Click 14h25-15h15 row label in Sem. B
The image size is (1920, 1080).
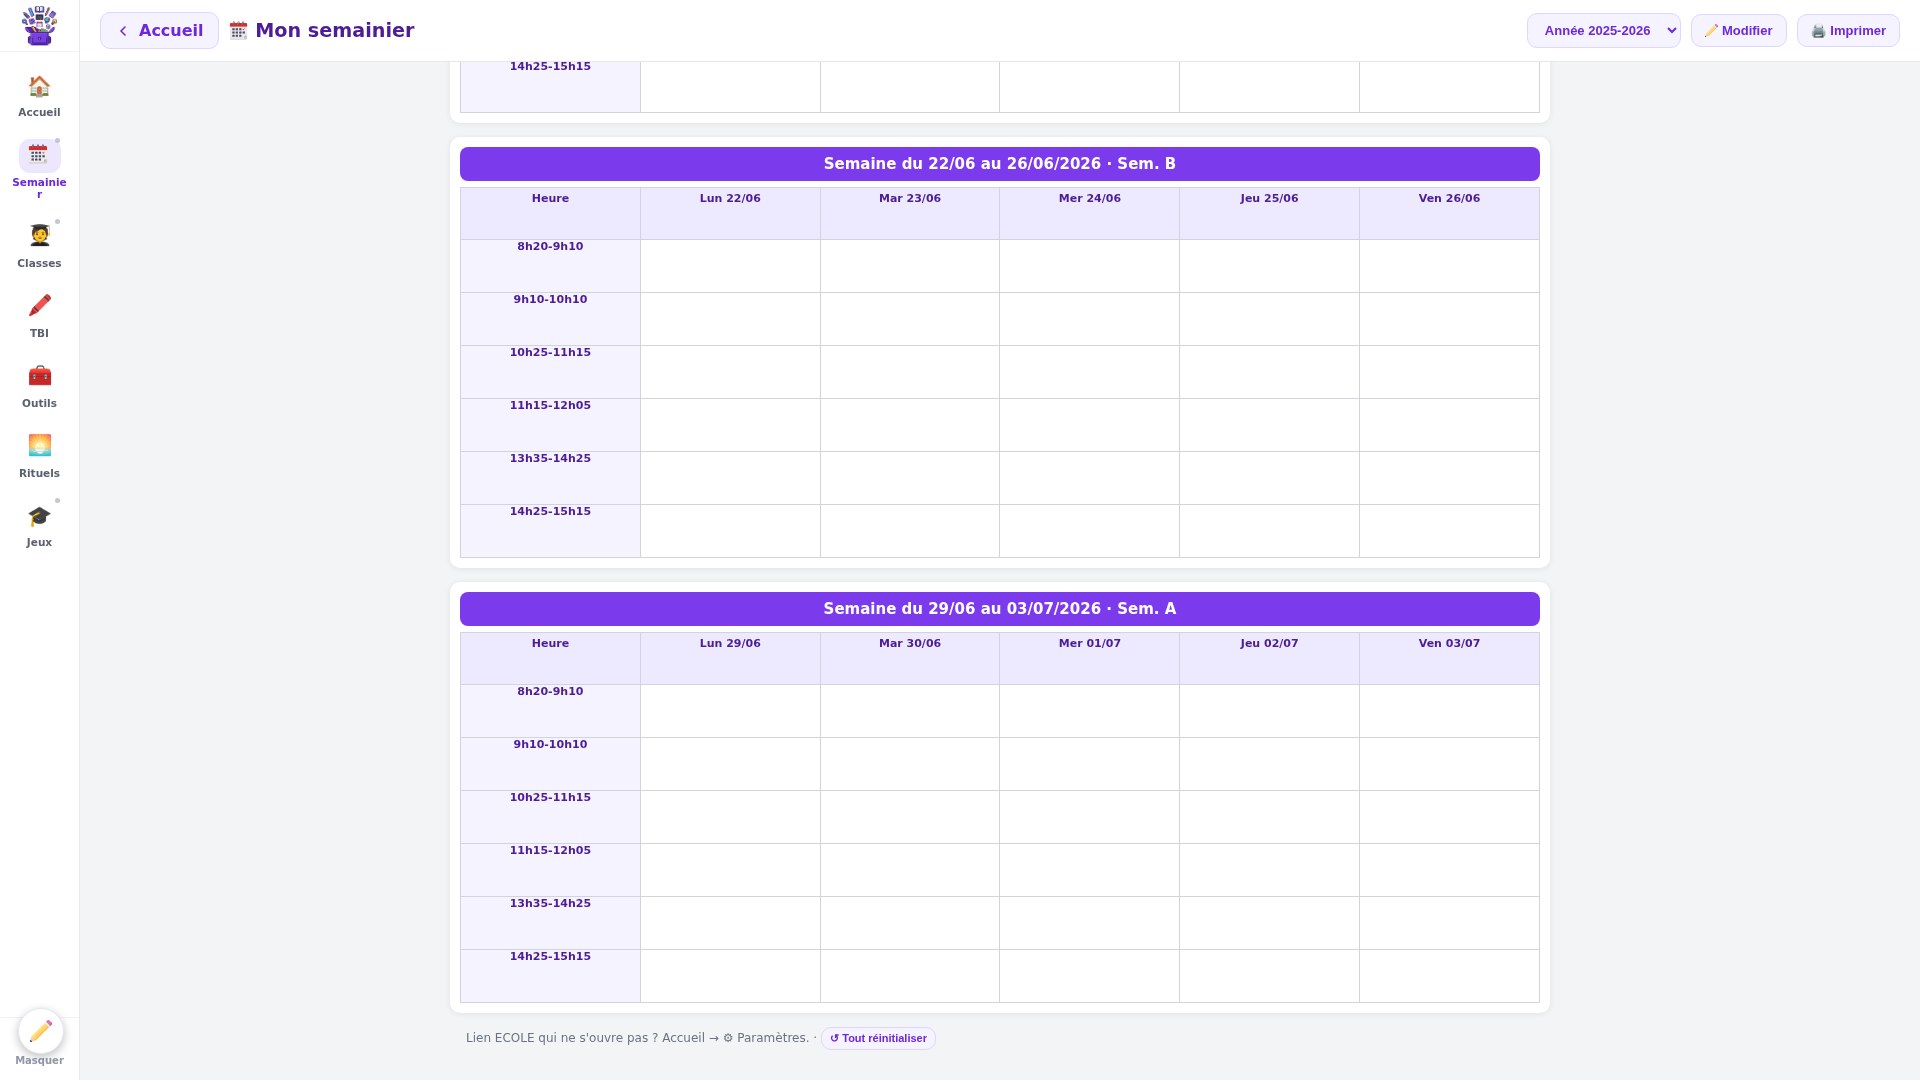pos(550,531)
